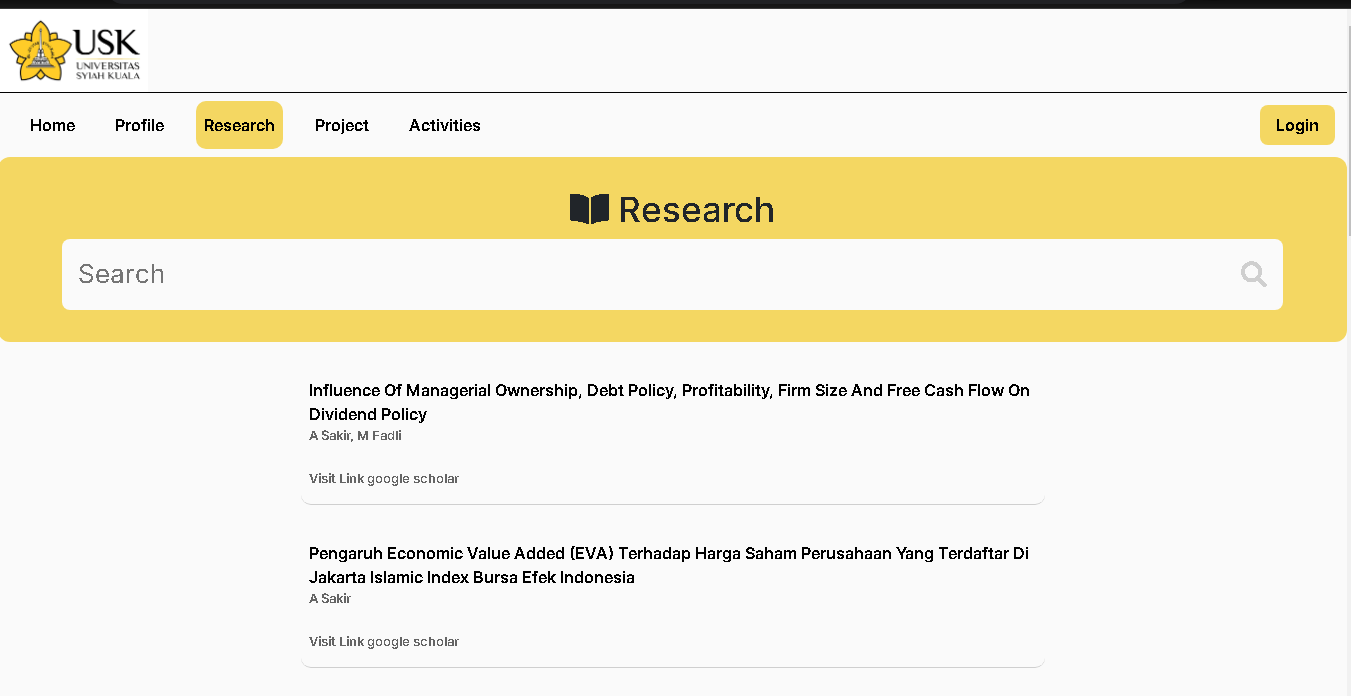Click the authors line A Sakir, M Fadli

click(355, 436)
